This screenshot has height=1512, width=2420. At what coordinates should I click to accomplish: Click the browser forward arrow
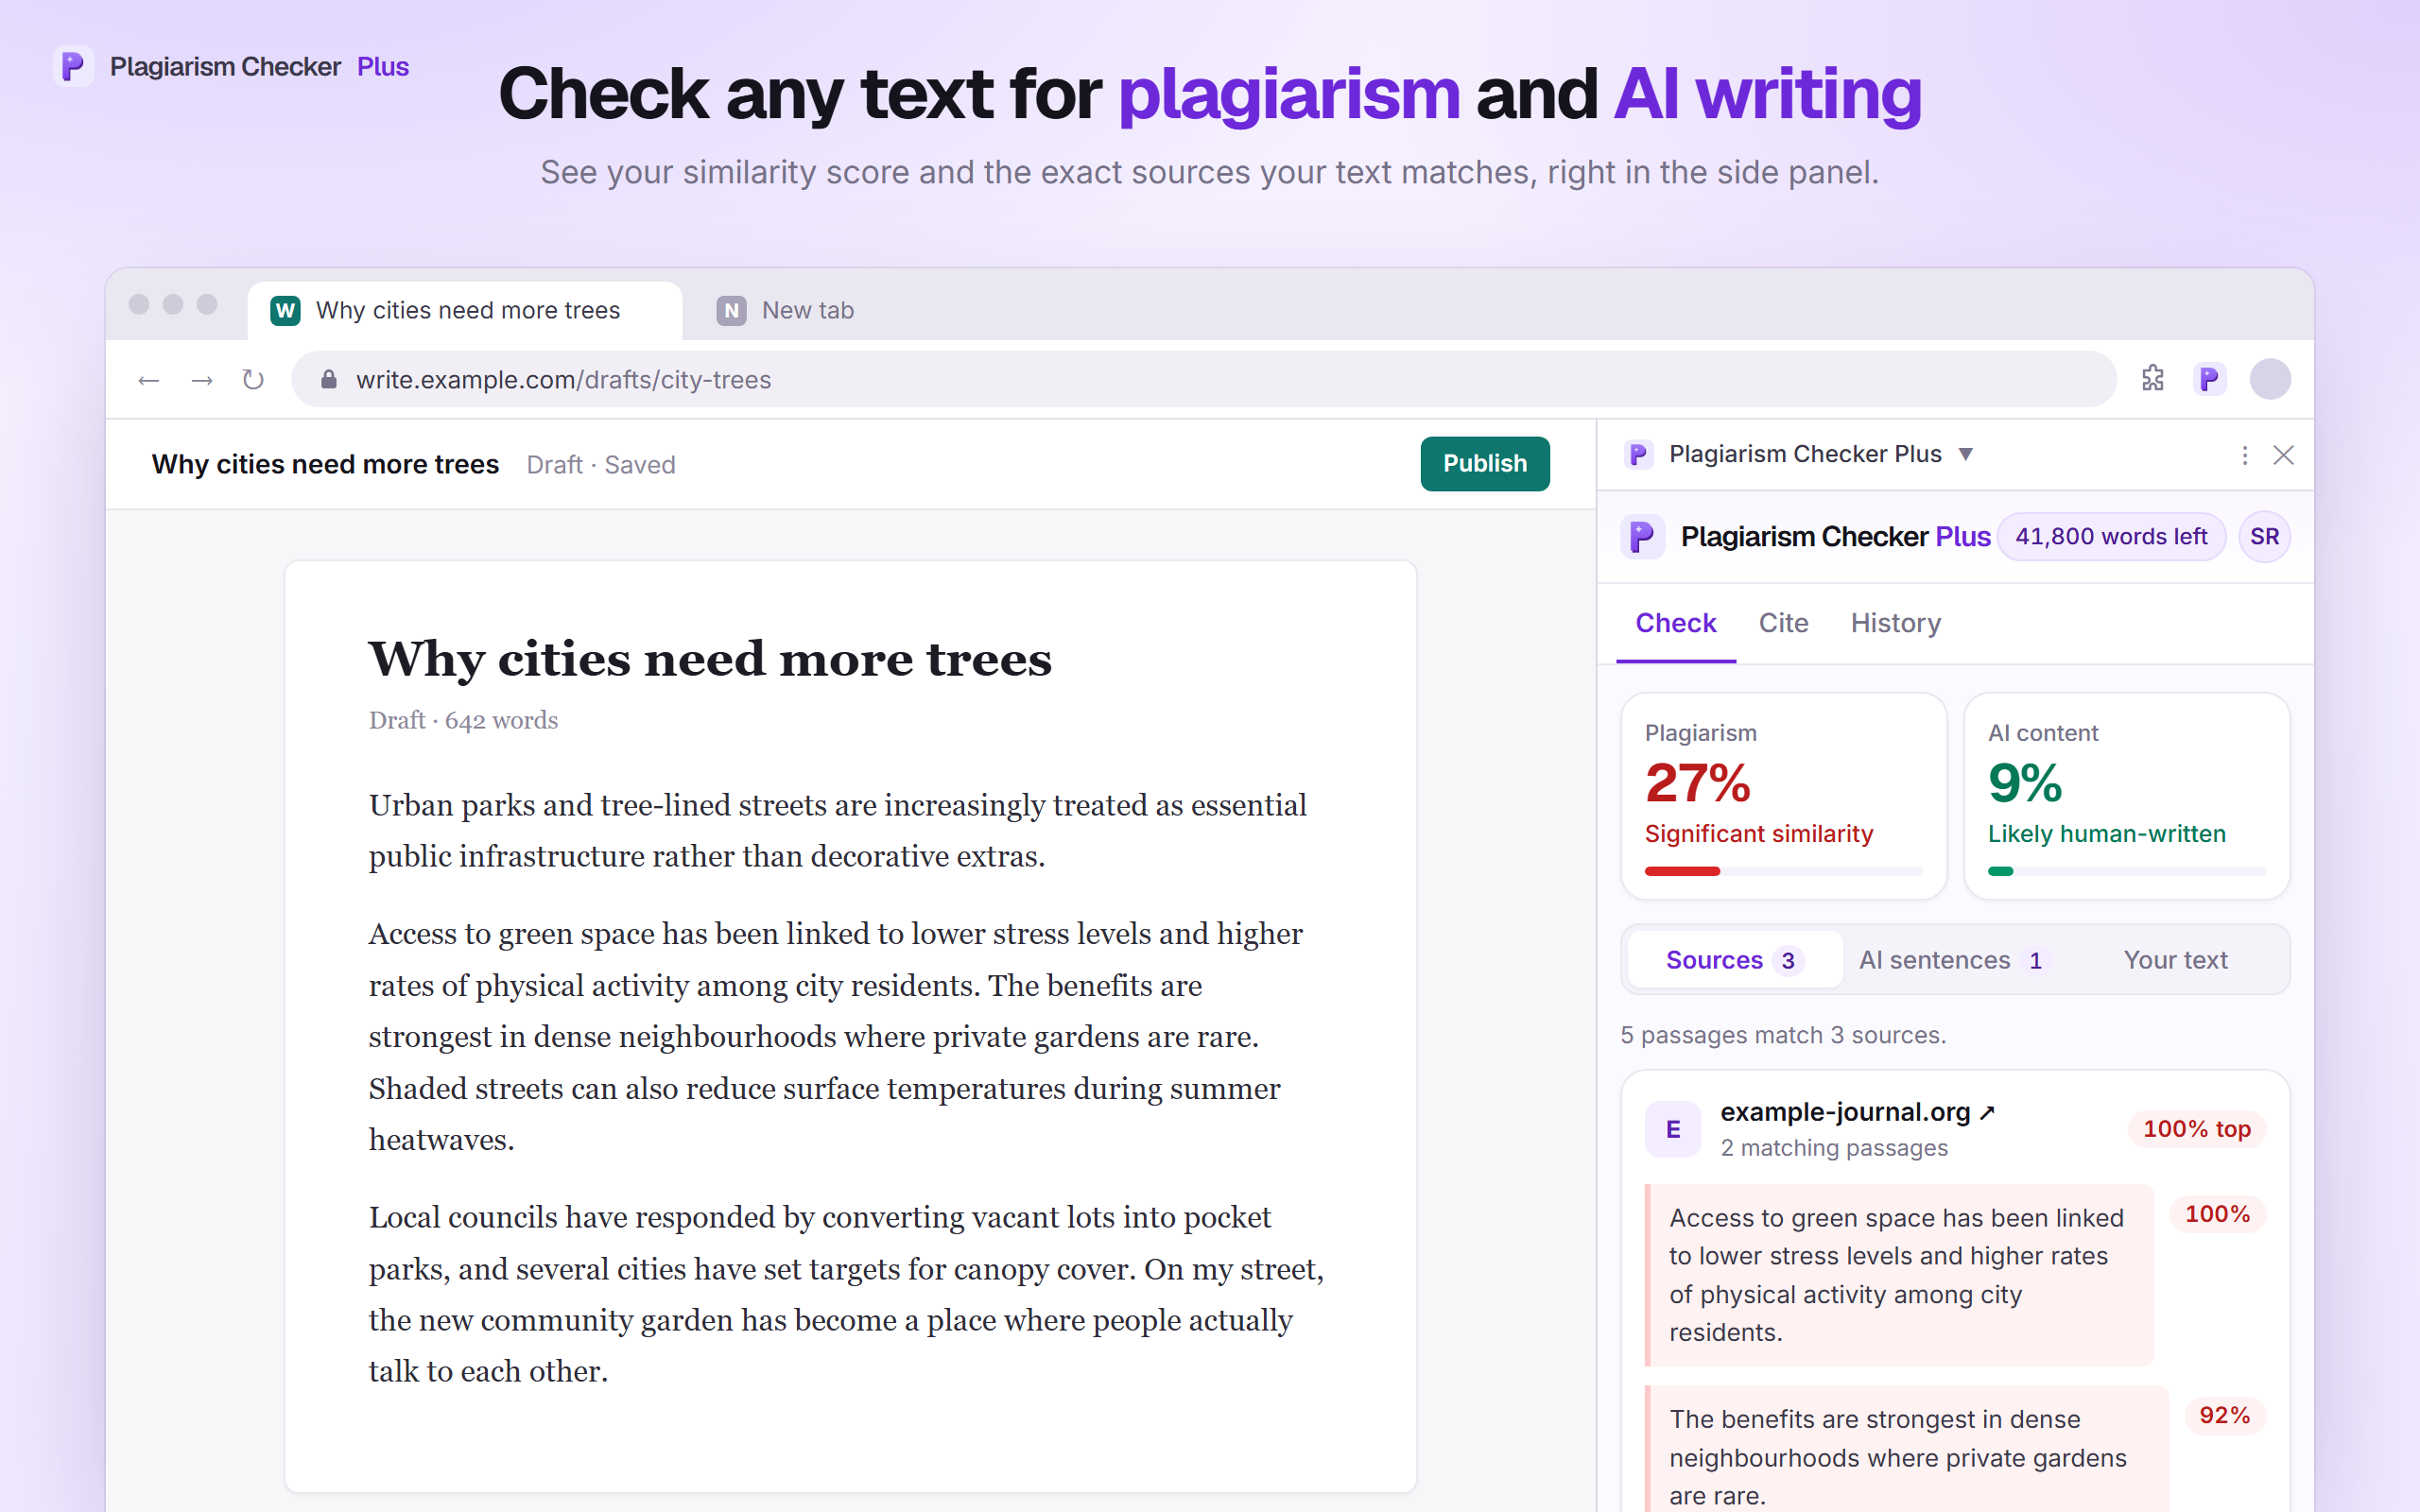tap(202, 380)
